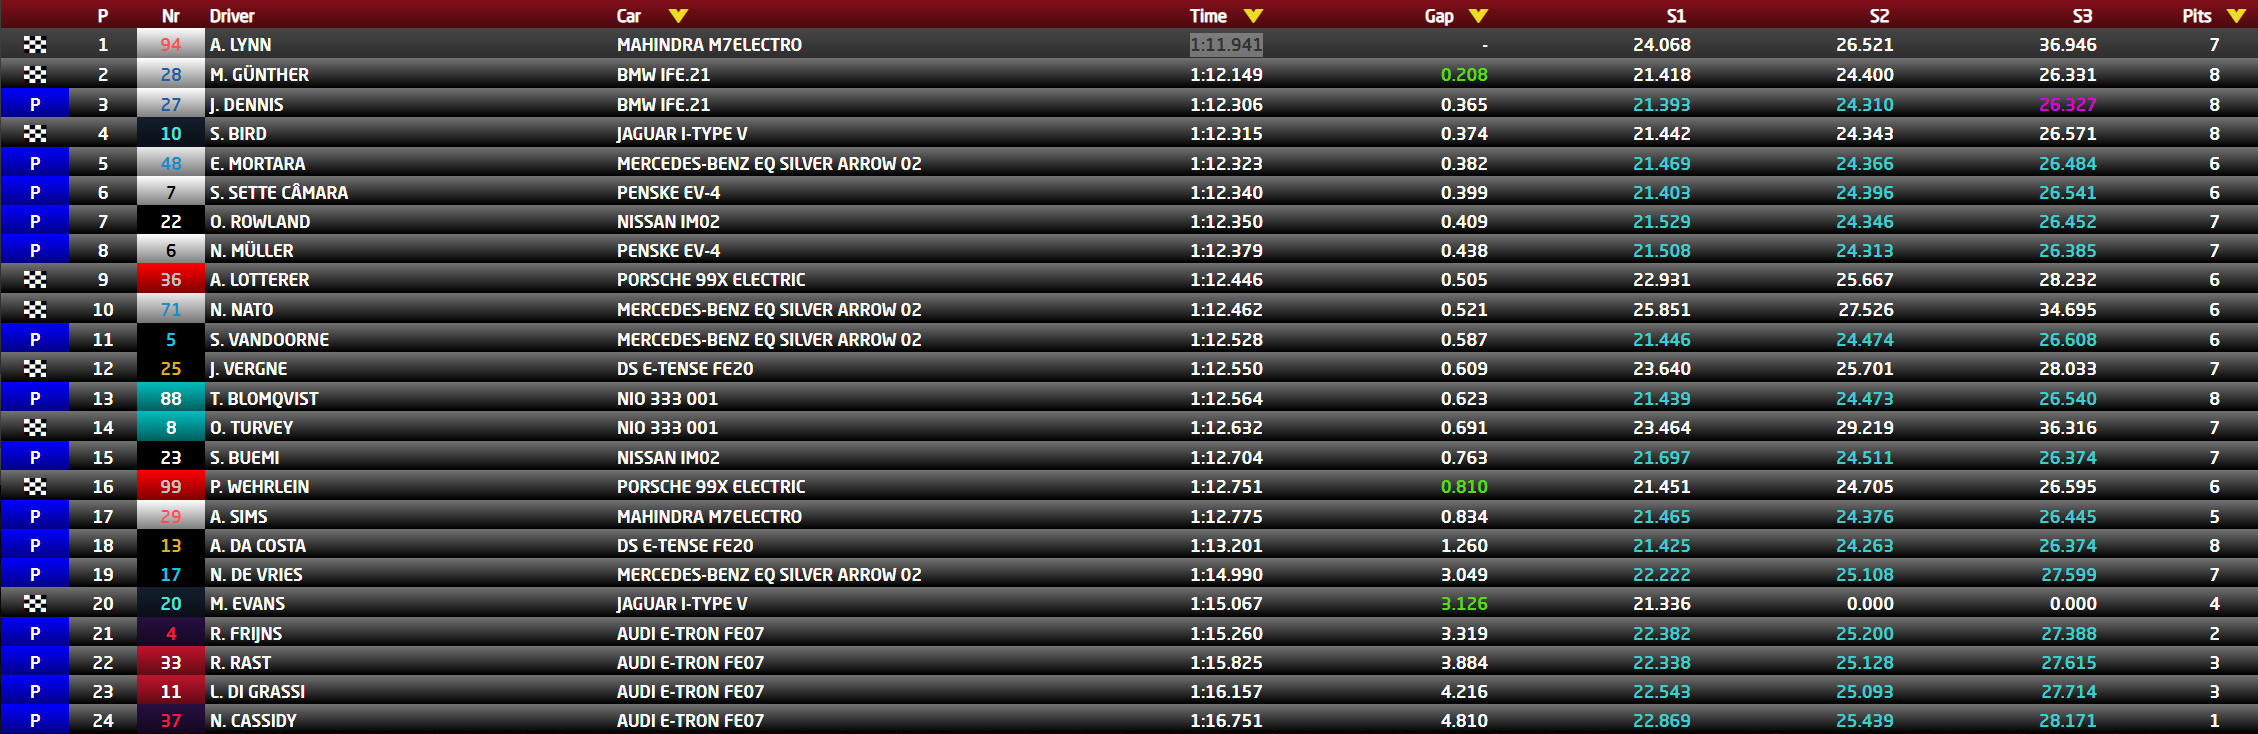Click driver name S. SETTE CÂMARA
The image size is (2258, 734).
[279, 192]
